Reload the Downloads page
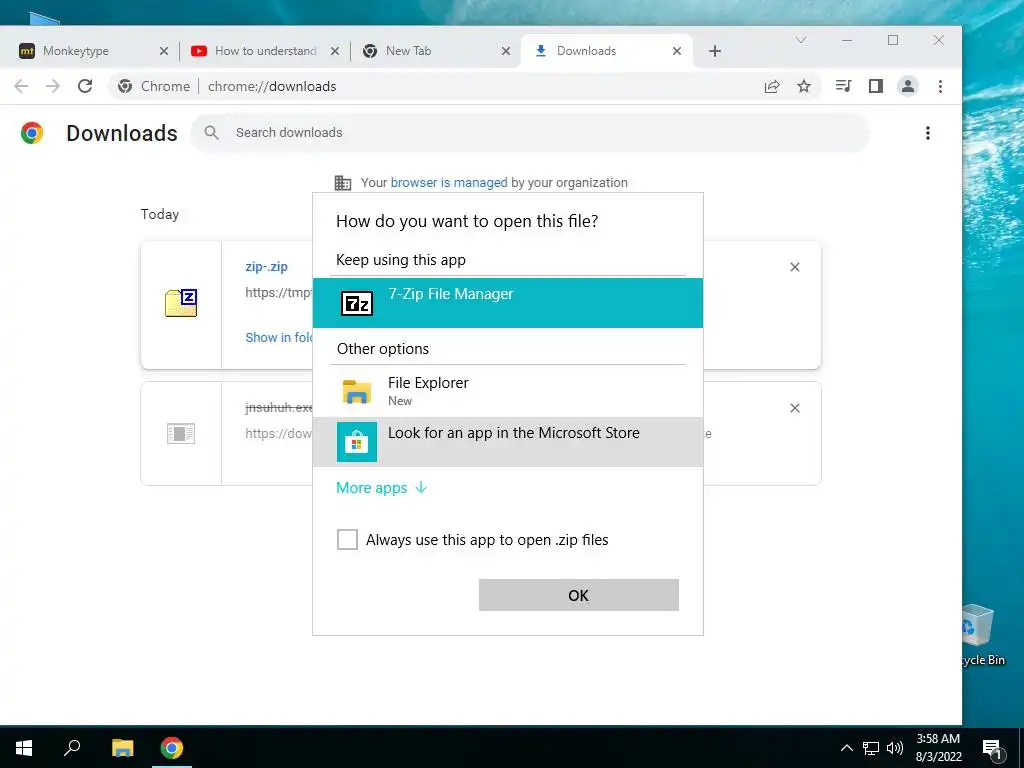This screenshot has width=1024, height=768. 85,86
